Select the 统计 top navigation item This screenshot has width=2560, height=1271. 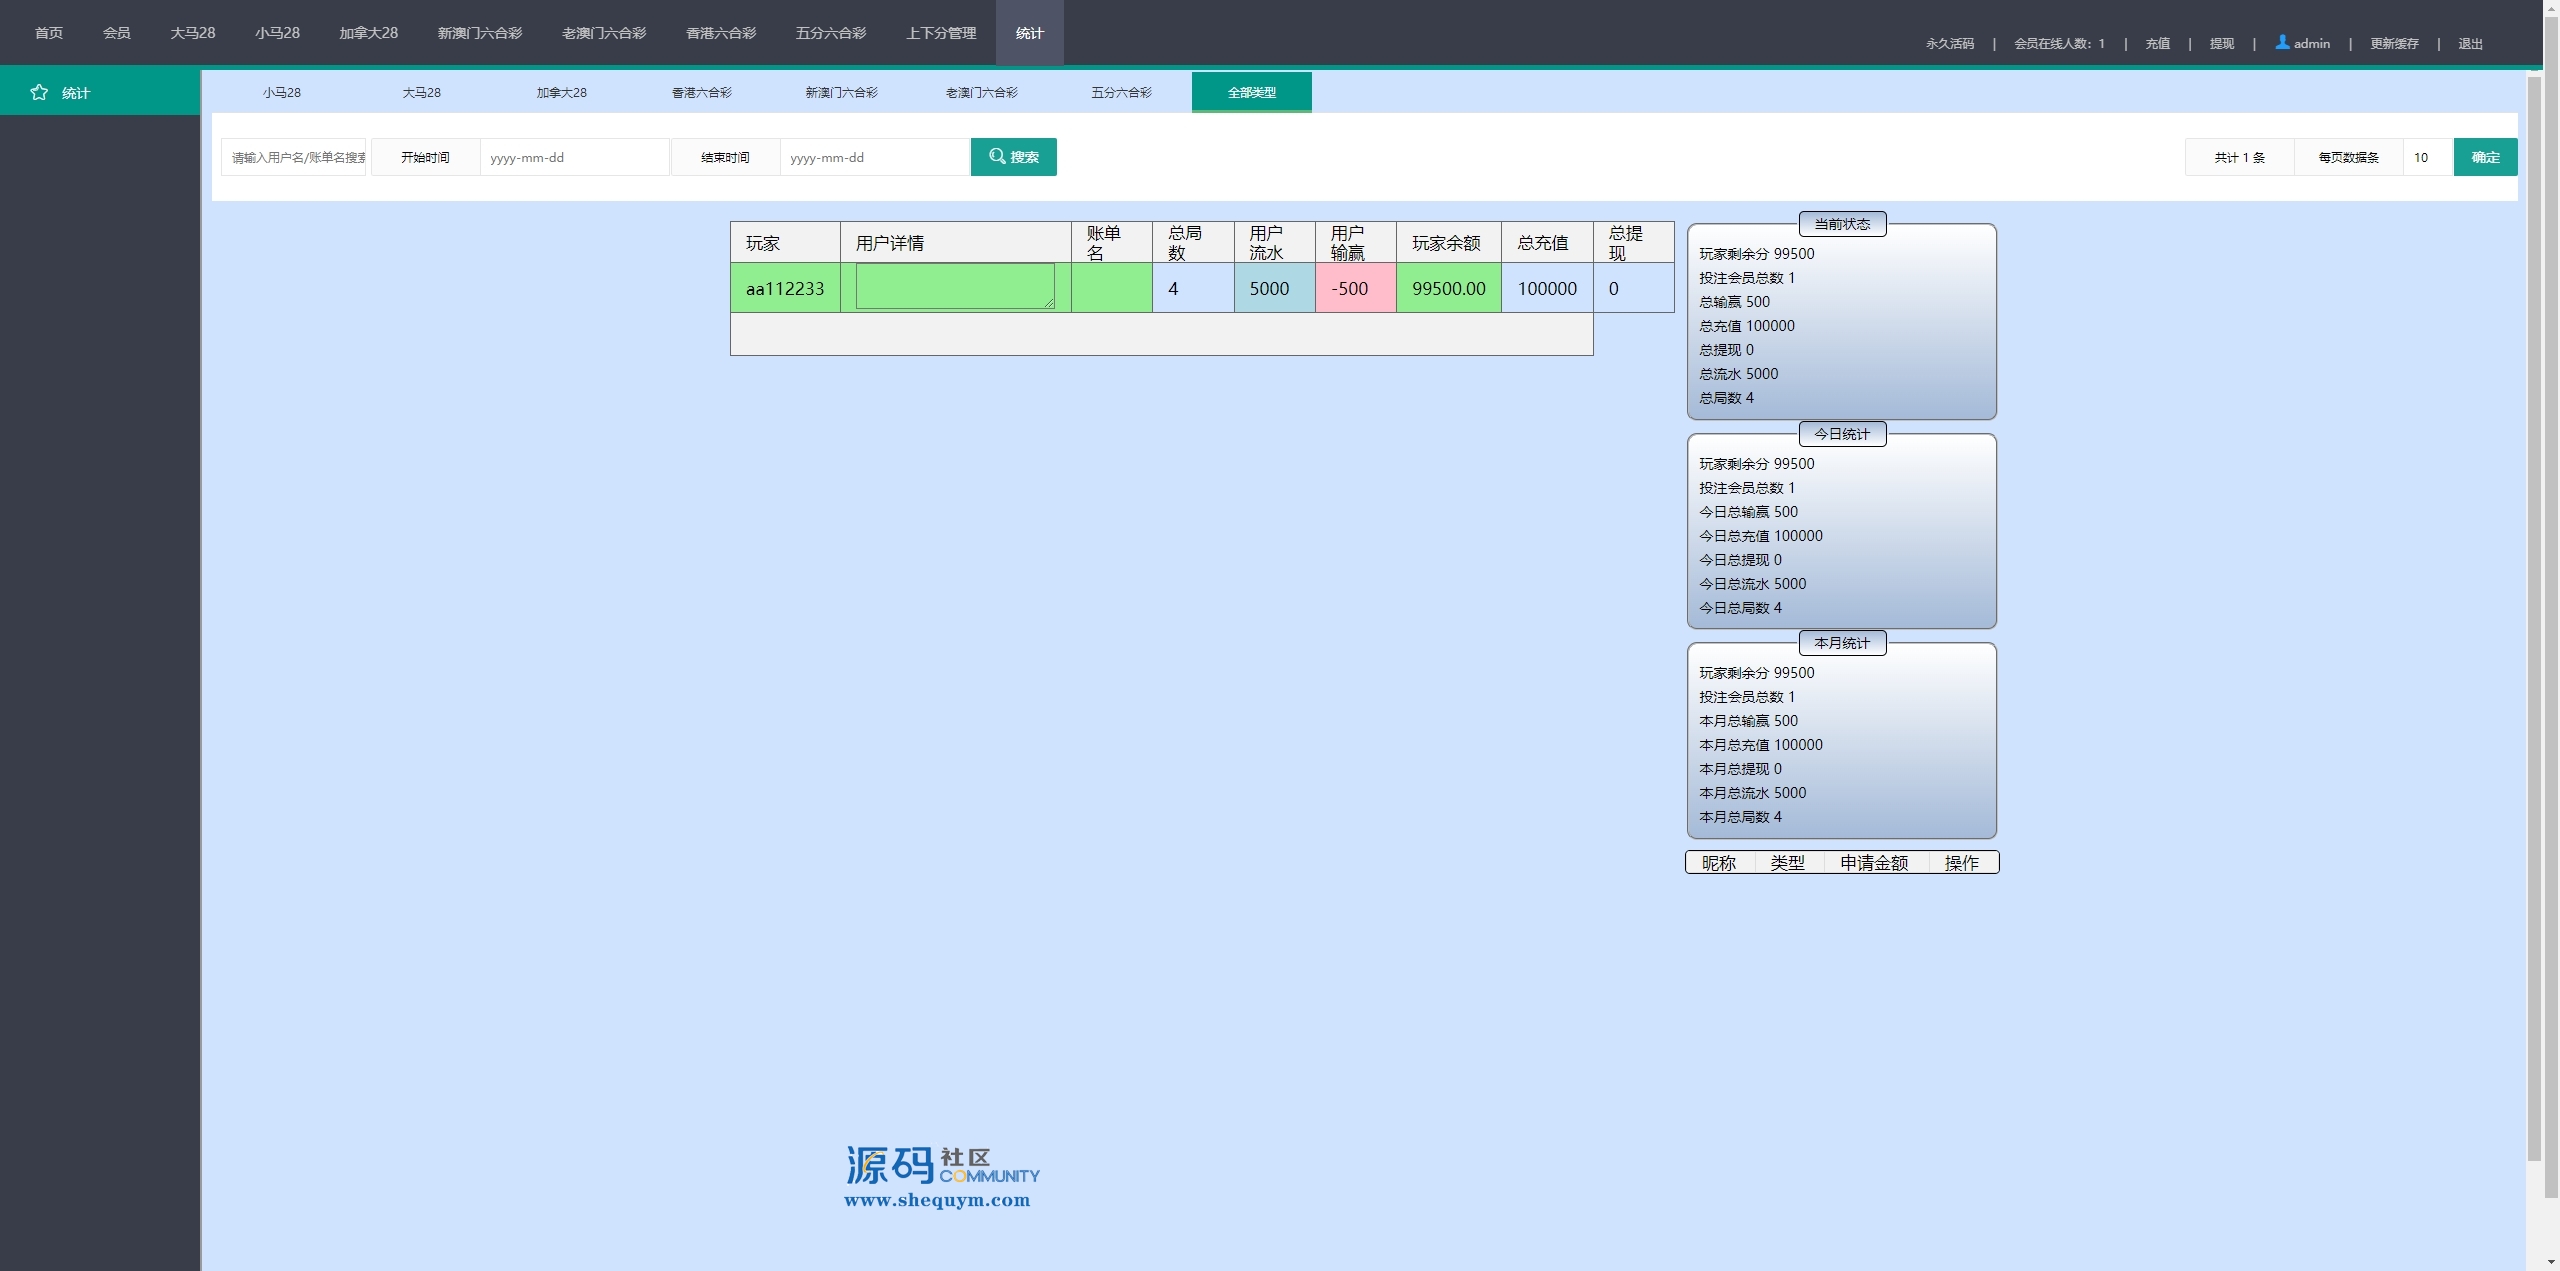click(1030, 33)
